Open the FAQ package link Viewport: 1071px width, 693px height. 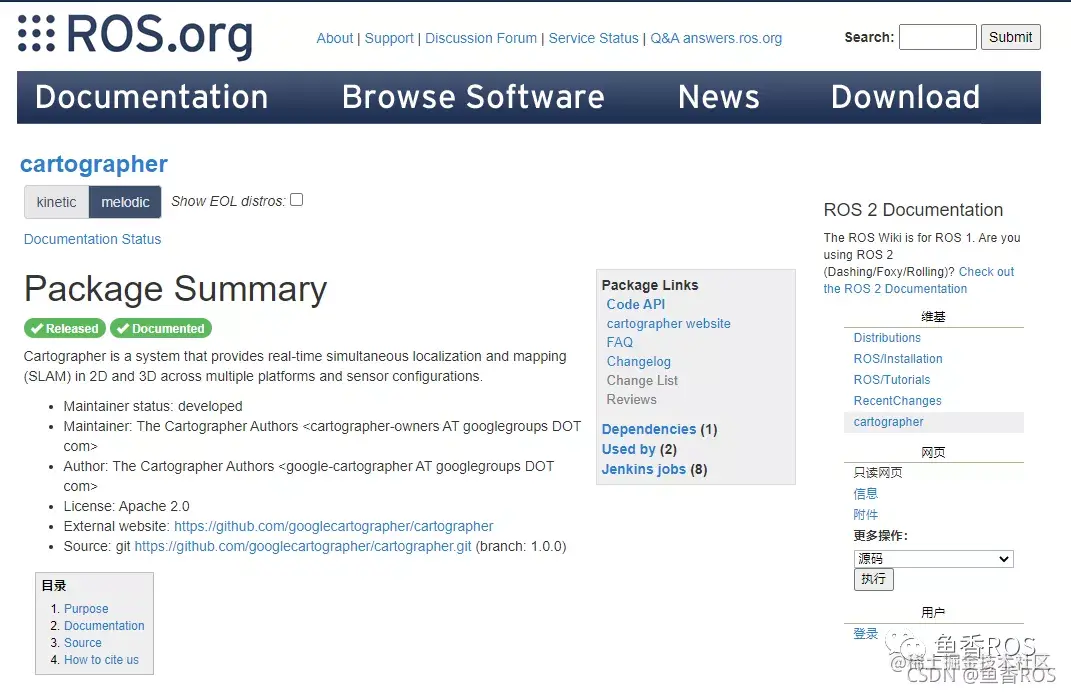(x=620, y=342)
